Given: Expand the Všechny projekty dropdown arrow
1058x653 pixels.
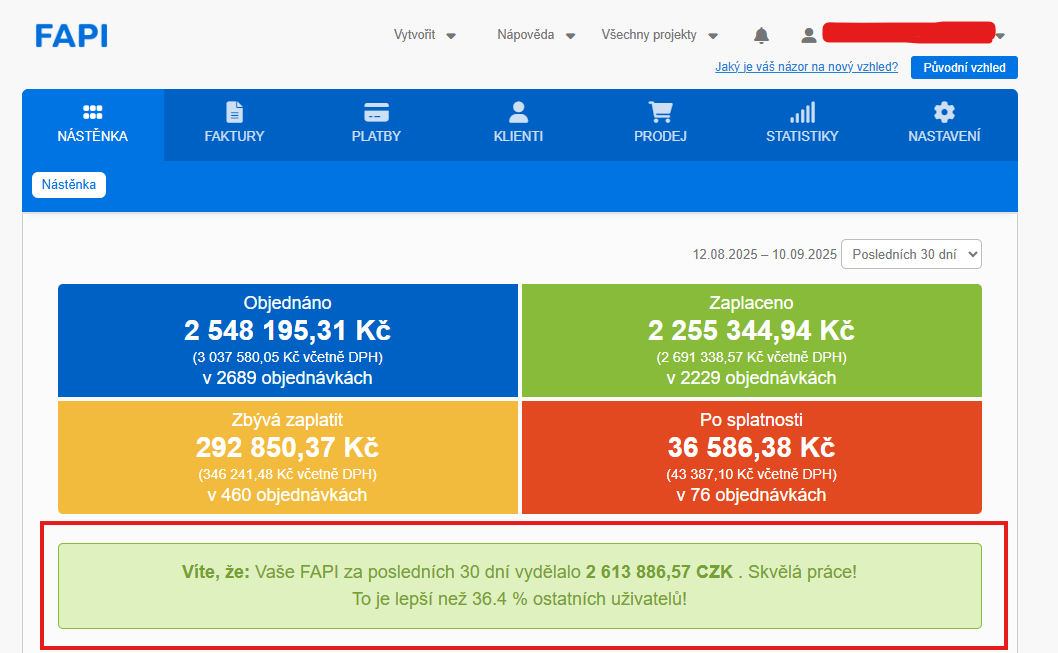Looking at the screenshot, I should click(713, 36).
